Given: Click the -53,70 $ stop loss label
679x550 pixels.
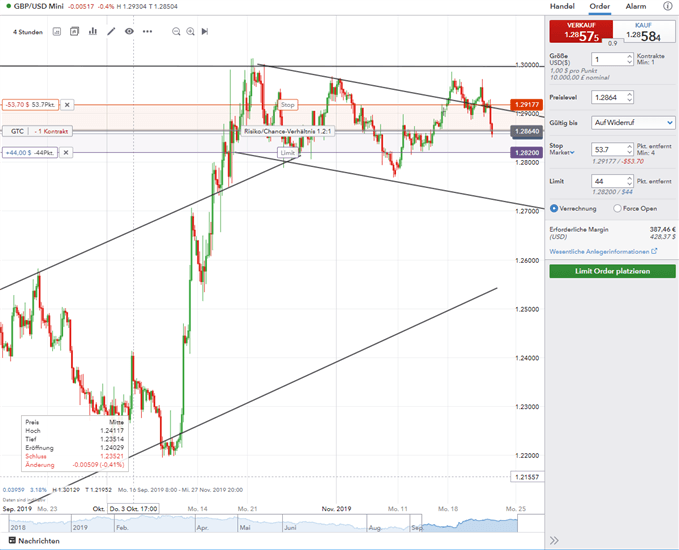Looking at the screenshot, I should coord(30,105).
